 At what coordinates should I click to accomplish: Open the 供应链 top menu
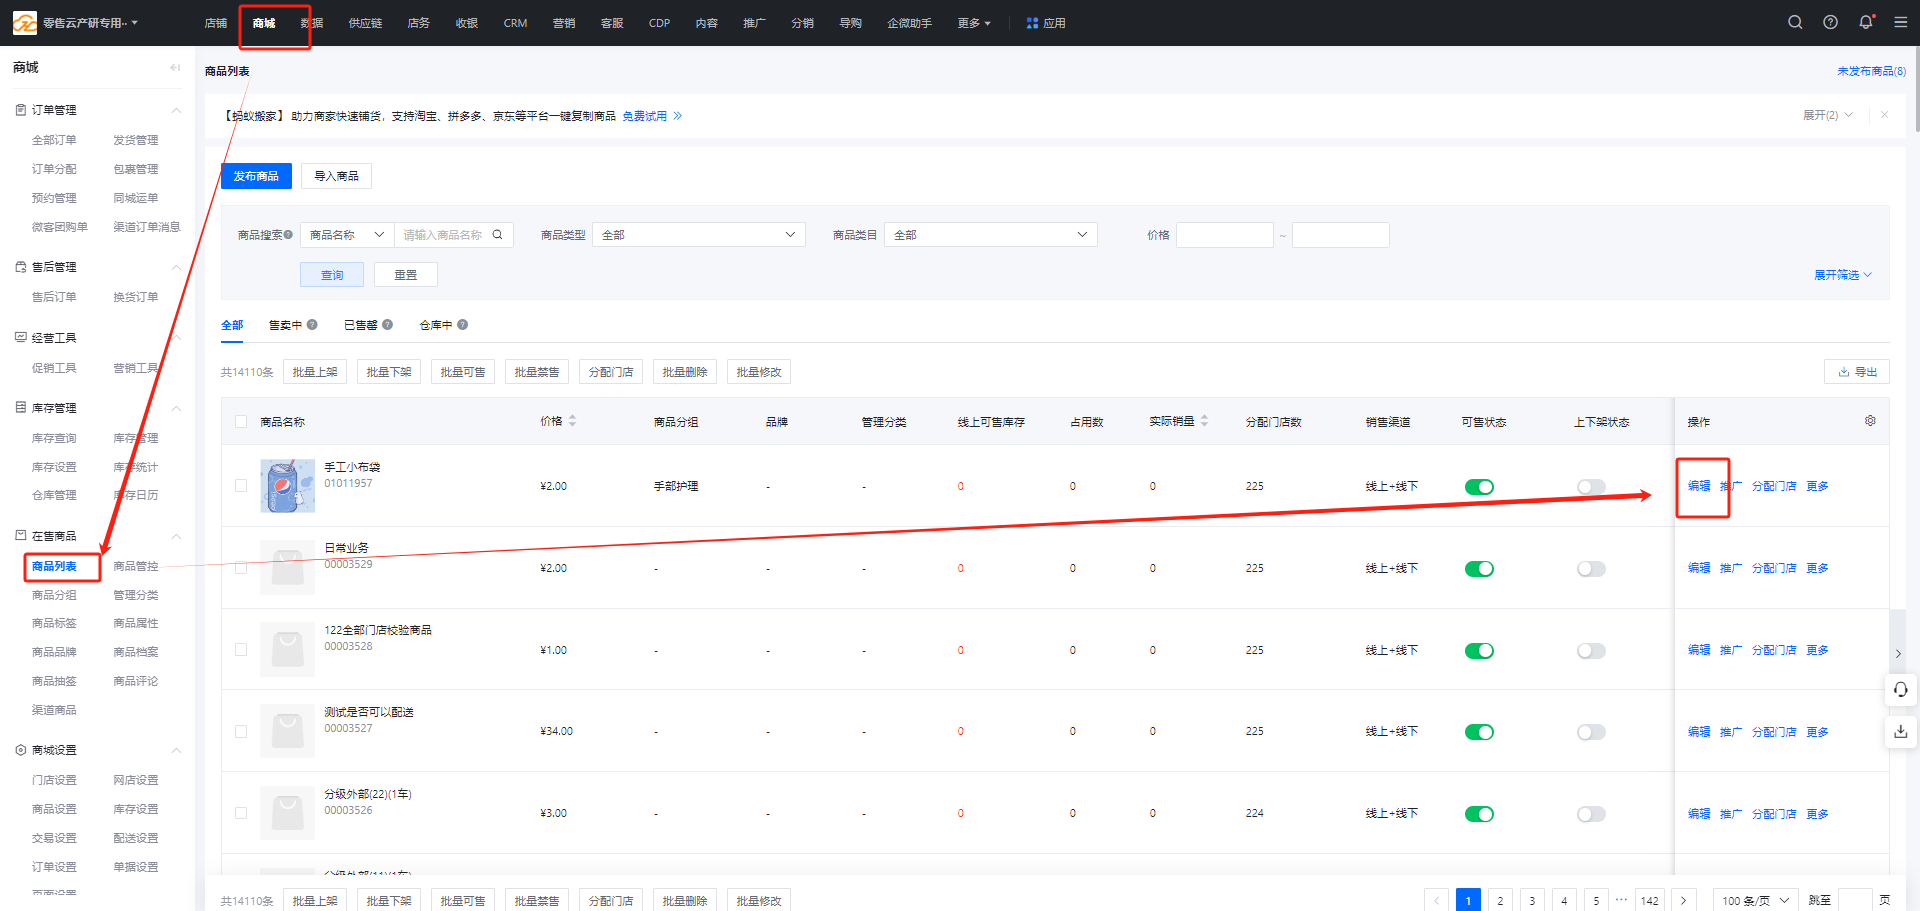pyautogui.click(x=365, y=23)
